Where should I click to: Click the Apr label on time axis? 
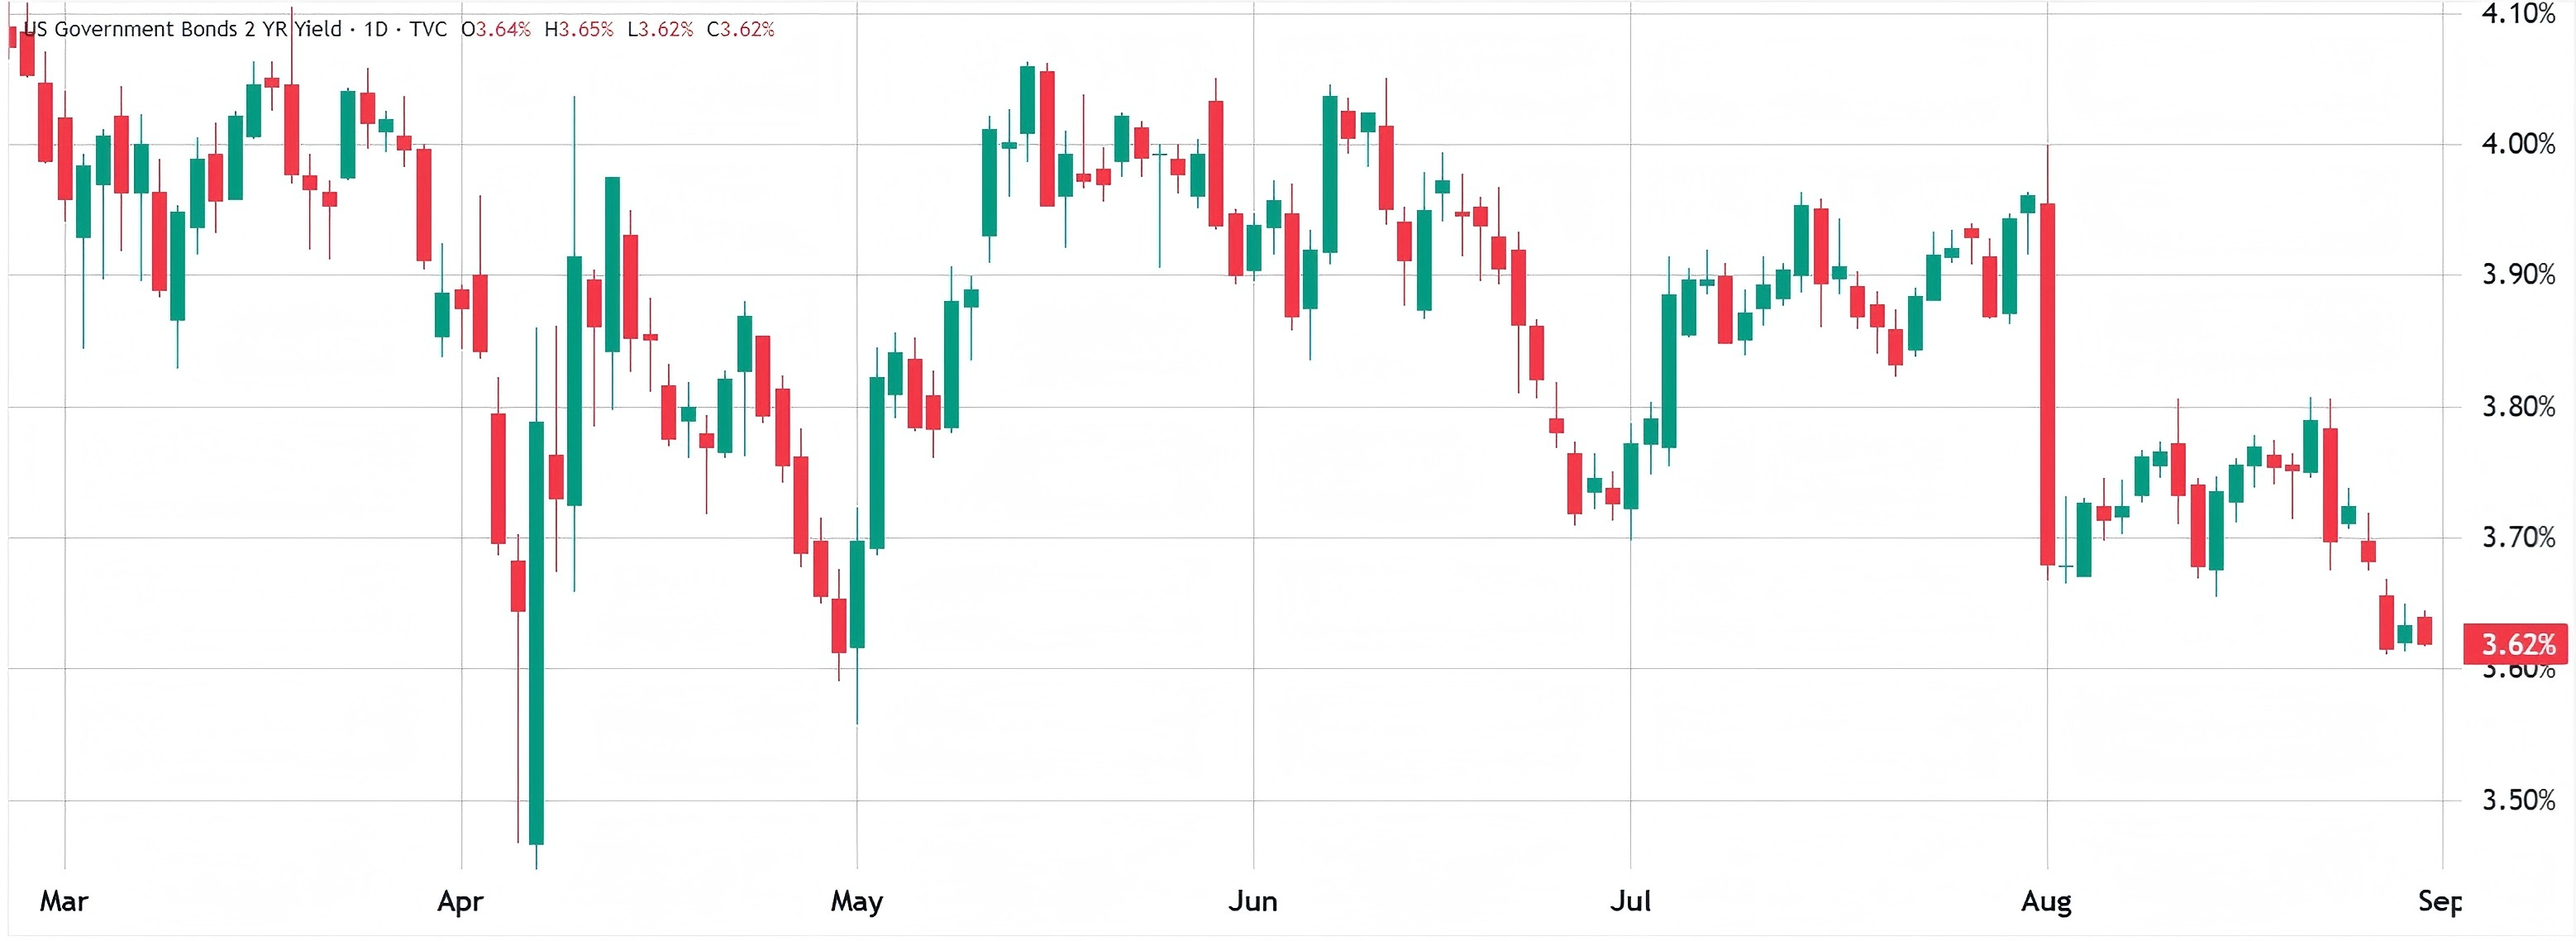coord(460,901)
